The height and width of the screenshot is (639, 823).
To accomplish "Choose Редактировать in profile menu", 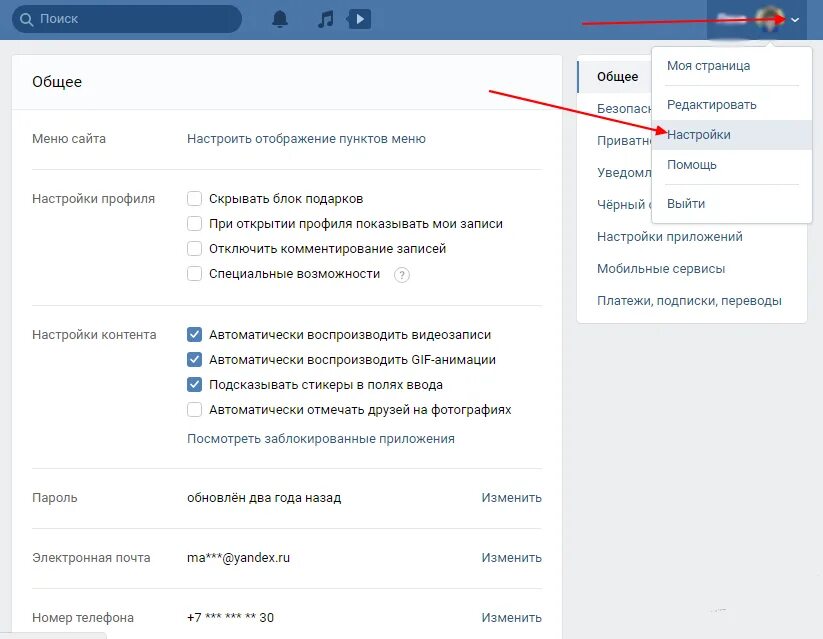I will [732, 105].
